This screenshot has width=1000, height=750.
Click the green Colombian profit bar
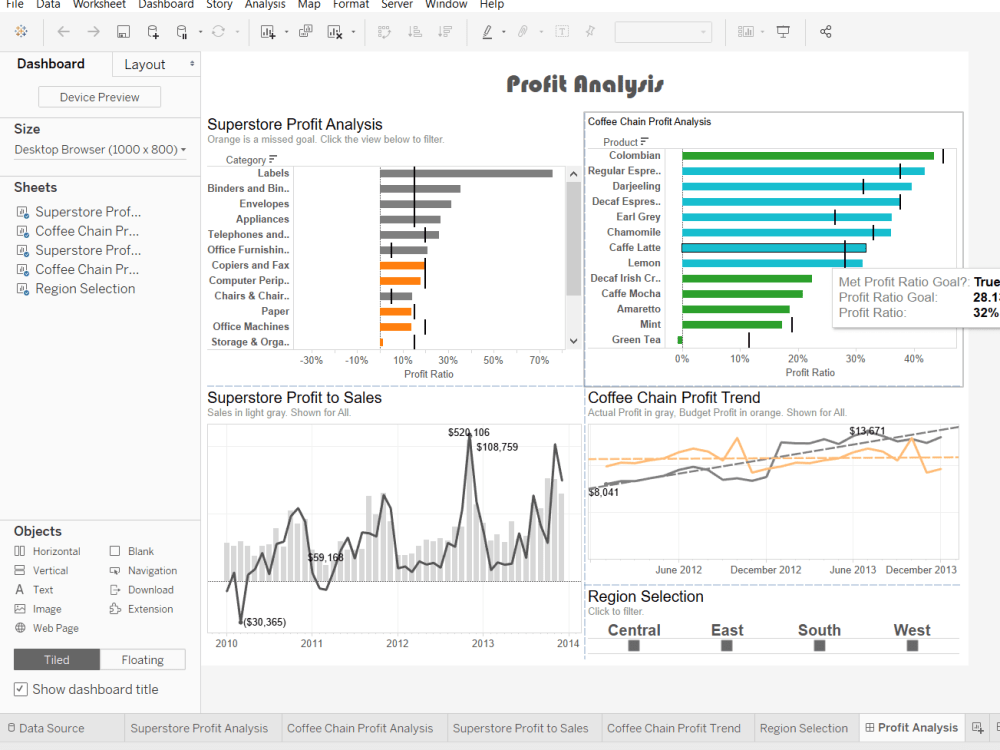point(807,156)
